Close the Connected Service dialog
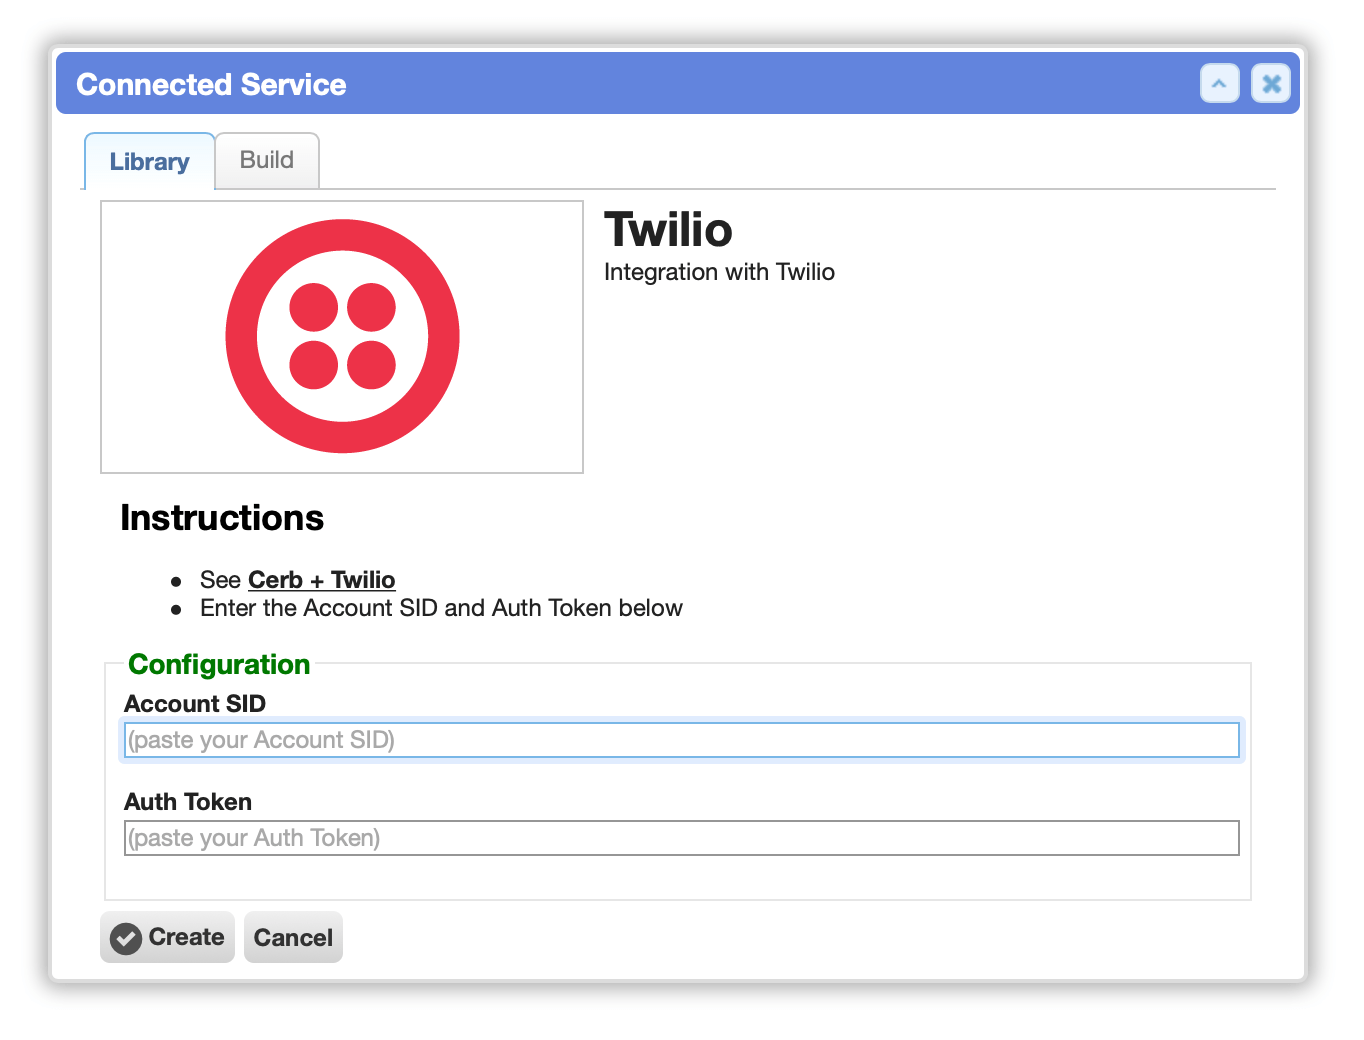 point(1271,84)
